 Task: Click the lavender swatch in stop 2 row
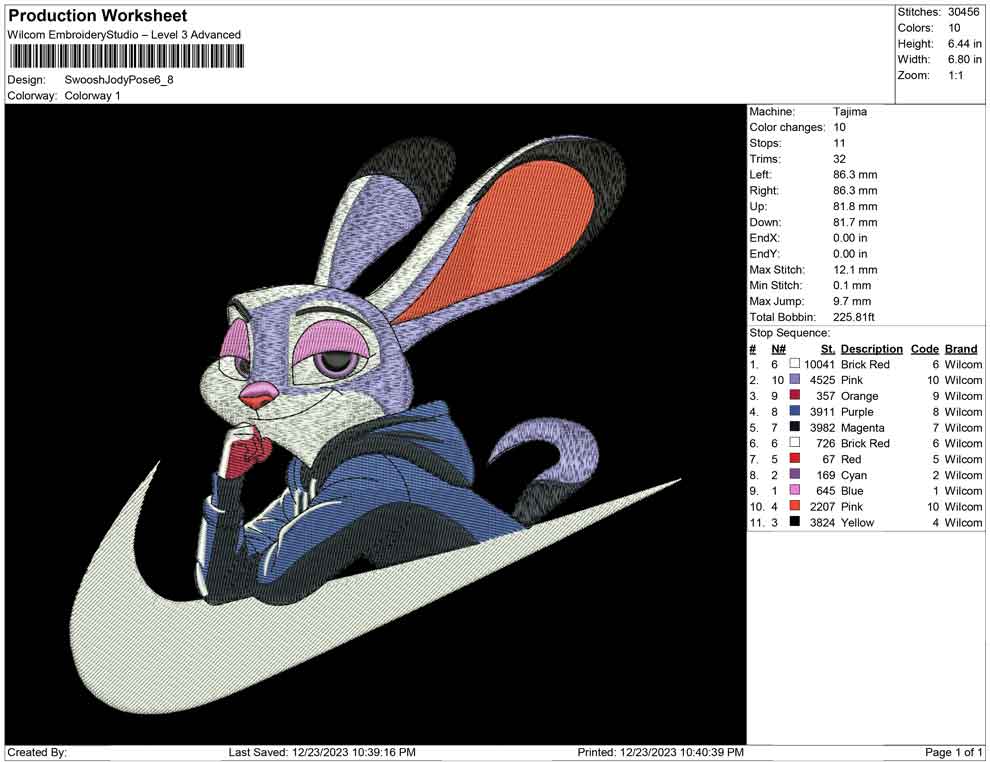point(794,379)
